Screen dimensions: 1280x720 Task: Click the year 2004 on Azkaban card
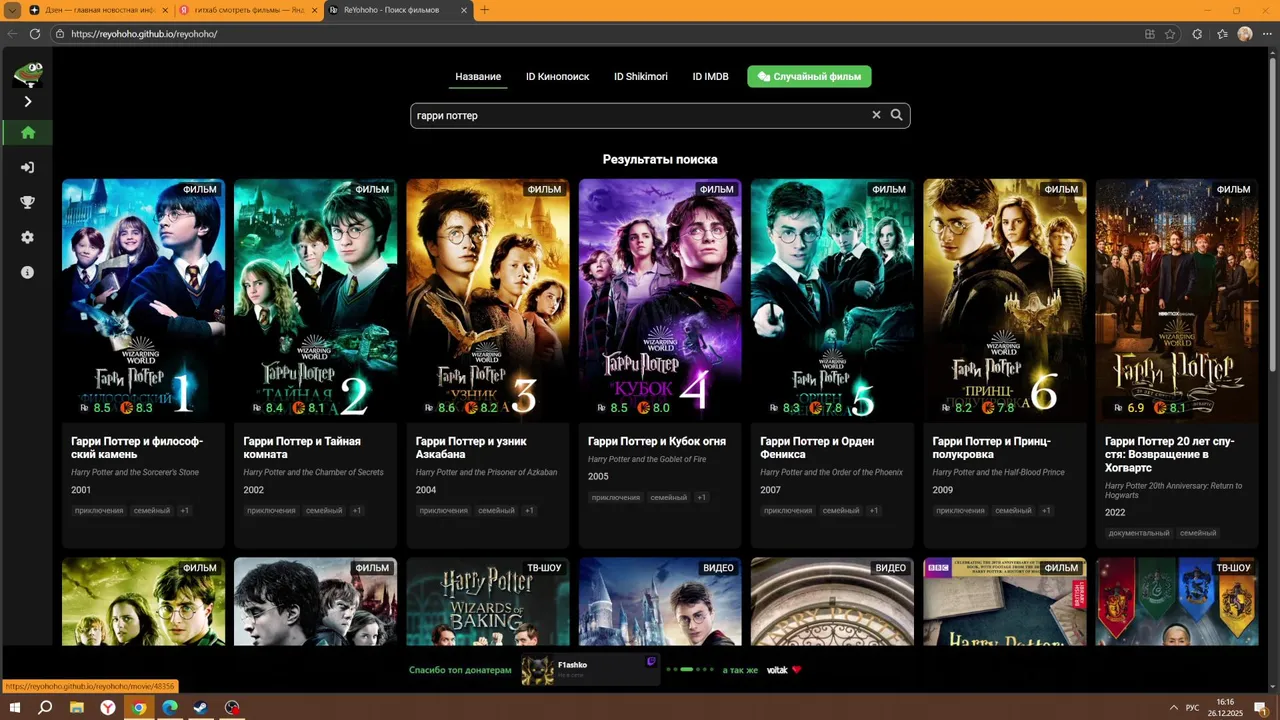pos(426,490)
